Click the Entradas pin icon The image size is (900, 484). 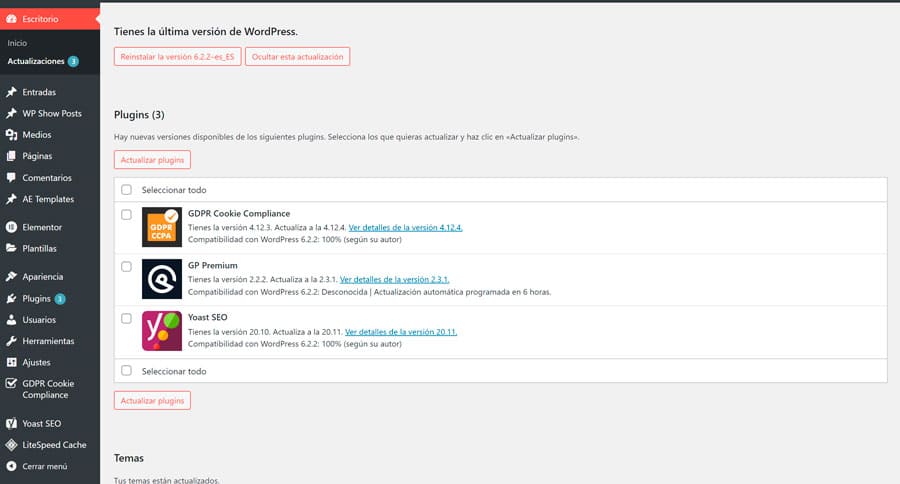point(11,92)
